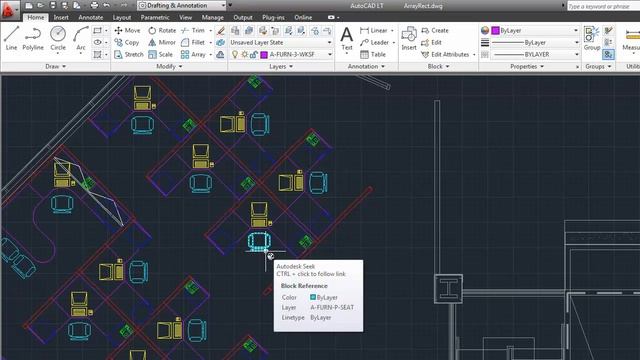Screen dimensions: 640x360
Task: Toggle the ribbon minimize button after Online tab
Action: coord(331,18)
